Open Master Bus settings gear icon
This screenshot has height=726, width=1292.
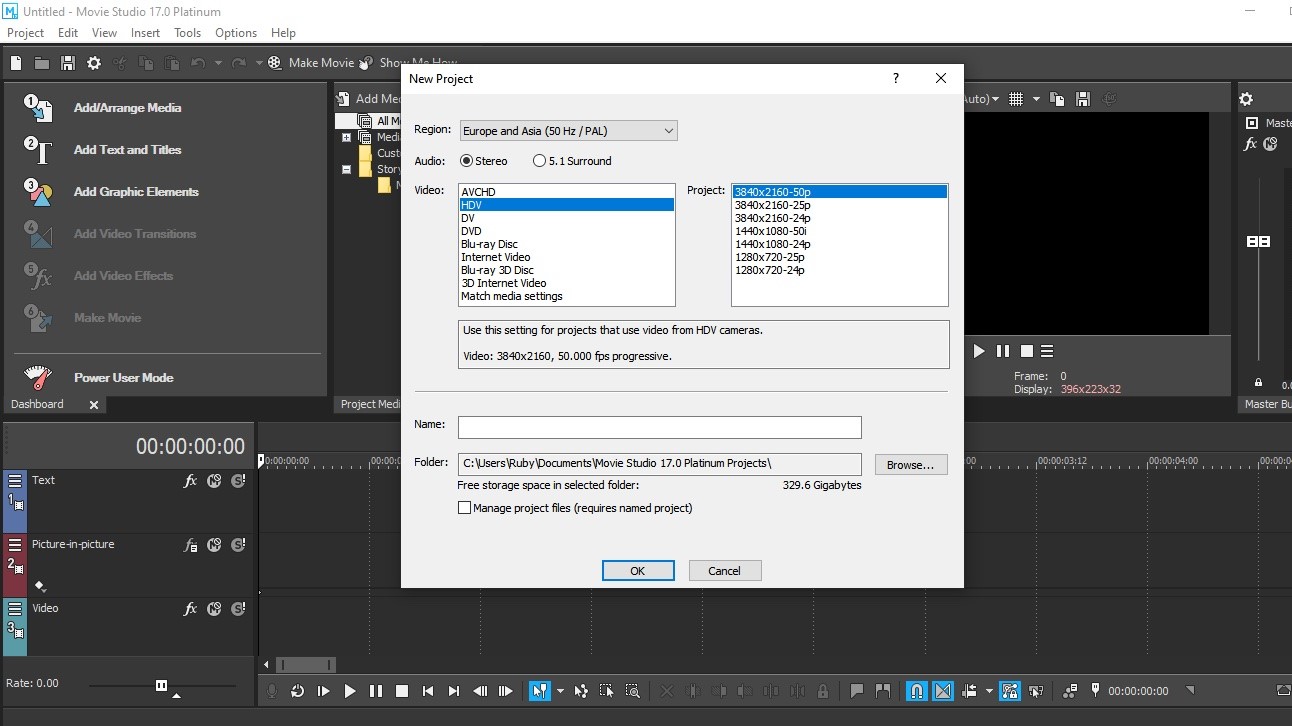click(x=1246, y=99)
